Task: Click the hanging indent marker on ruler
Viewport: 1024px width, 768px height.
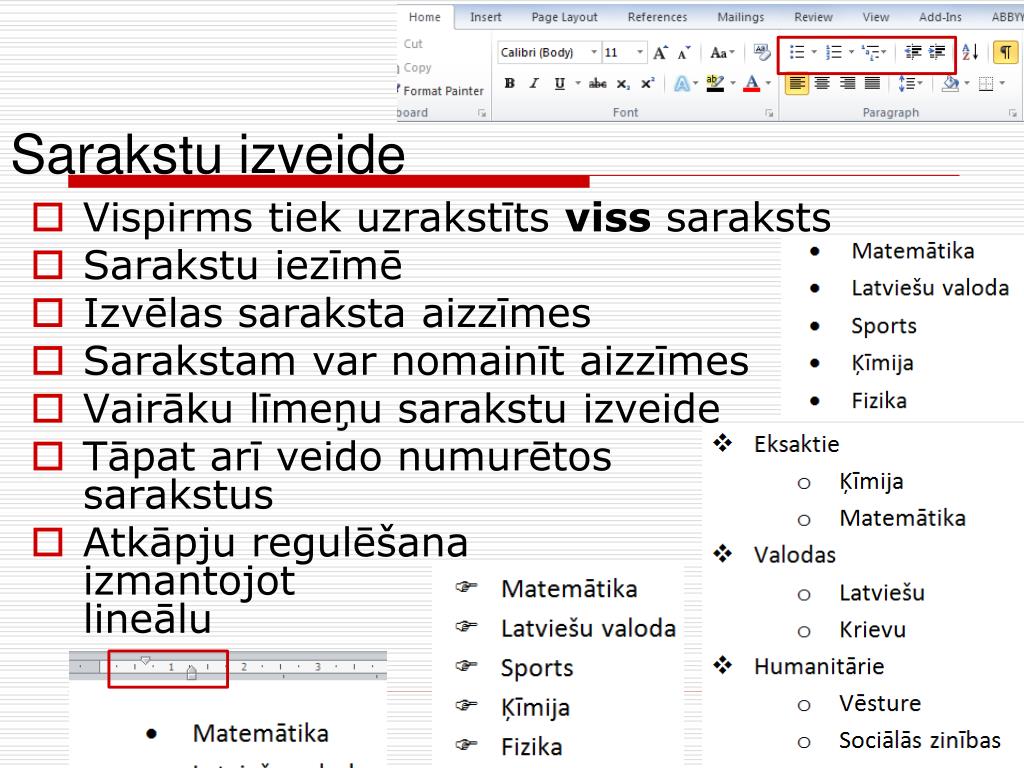Action: [191, 672]
